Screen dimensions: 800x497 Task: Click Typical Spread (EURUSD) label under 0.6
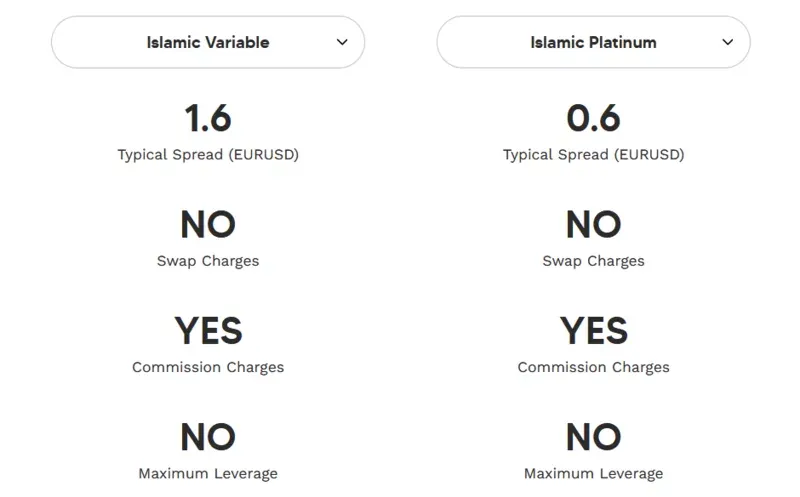[593, 155]
